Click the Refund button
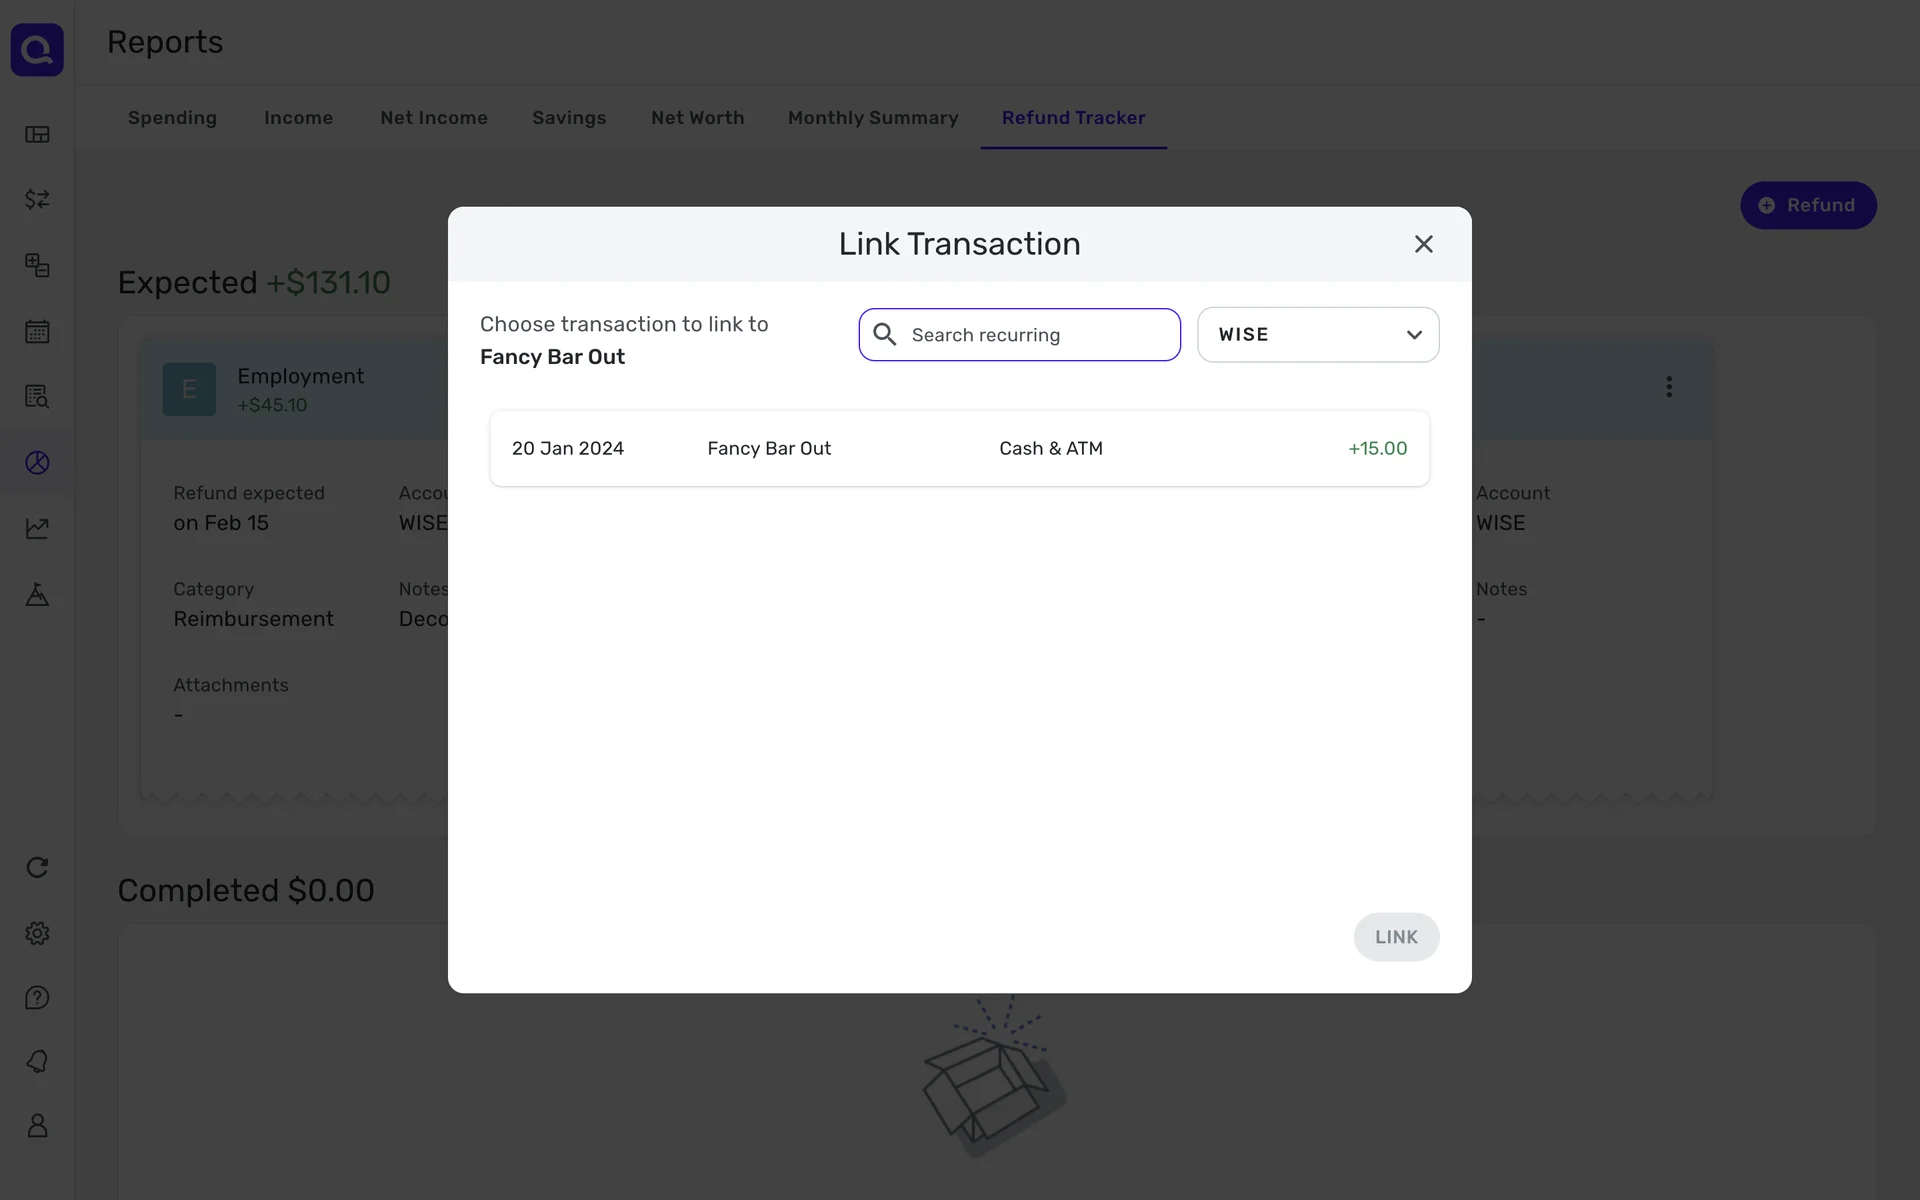This screenshot has width=1920, height=1200. coord(1807,205)
